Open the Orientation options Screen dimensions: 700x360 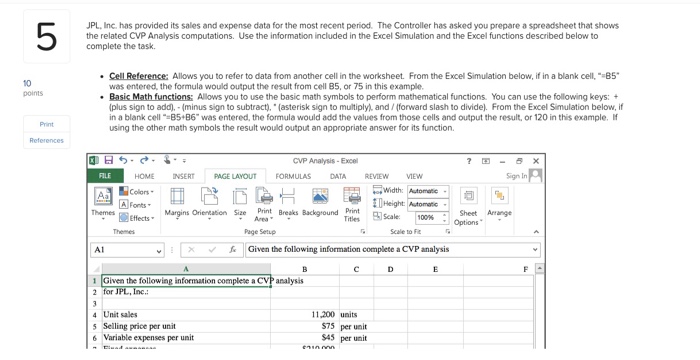pos(209,202)
